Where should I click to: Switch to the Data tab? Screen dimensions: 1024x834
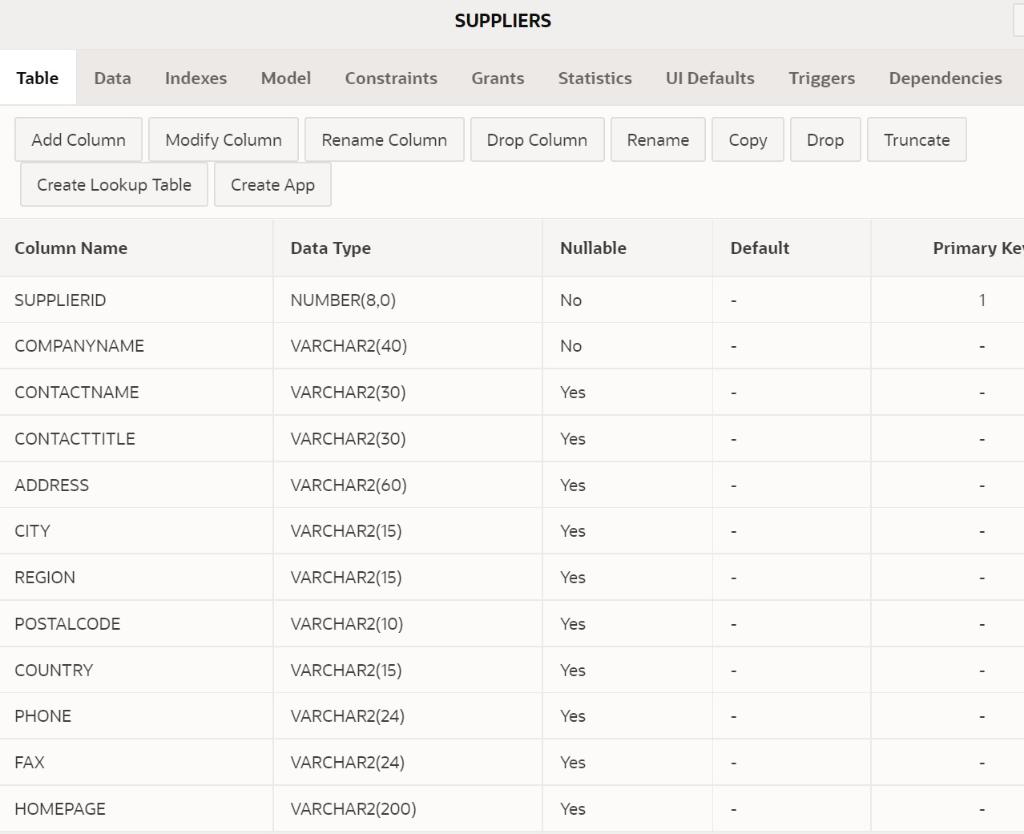[x=112, y=78]
